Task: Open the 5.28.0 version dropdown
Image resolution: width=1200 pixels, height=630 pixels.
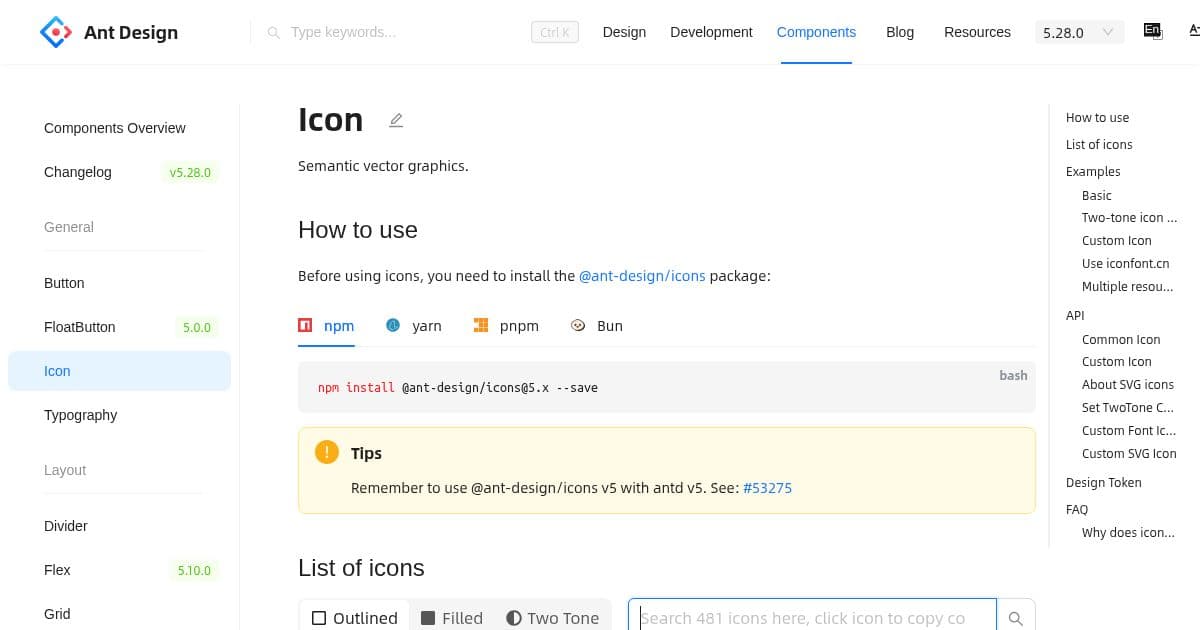Action: coord(1078,32)
